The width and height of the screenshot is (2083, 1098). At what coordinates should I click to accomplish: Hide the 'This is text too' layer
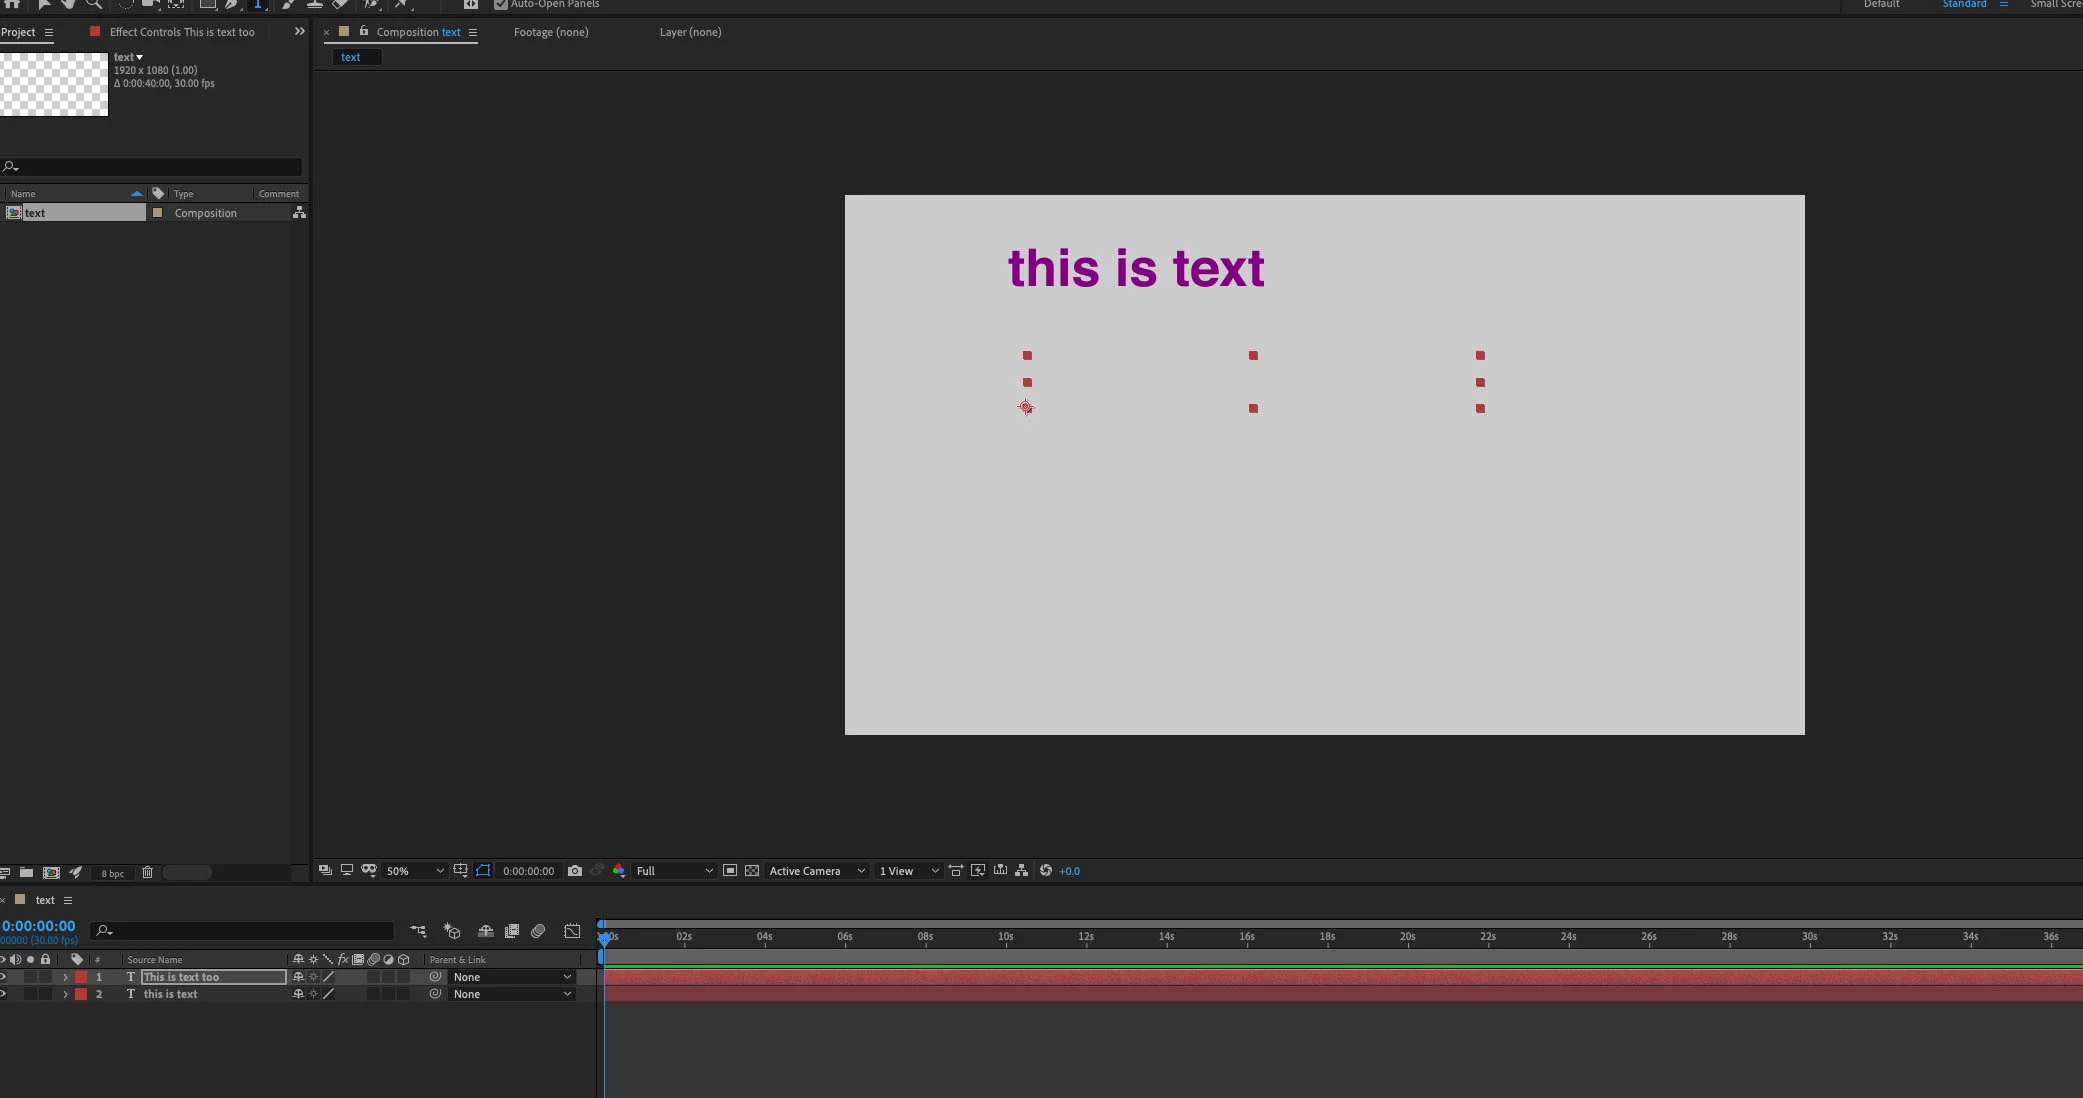(x=3, y=977)
